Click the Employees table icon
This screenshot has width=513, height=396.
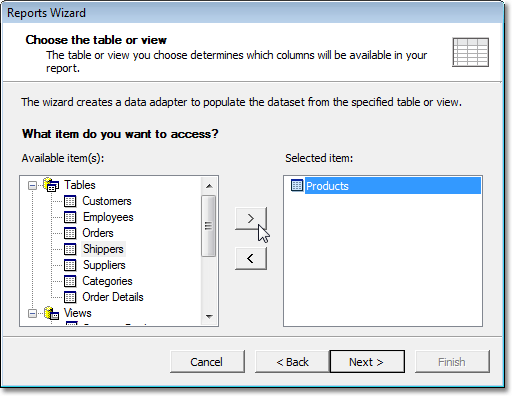coord(70,217)
